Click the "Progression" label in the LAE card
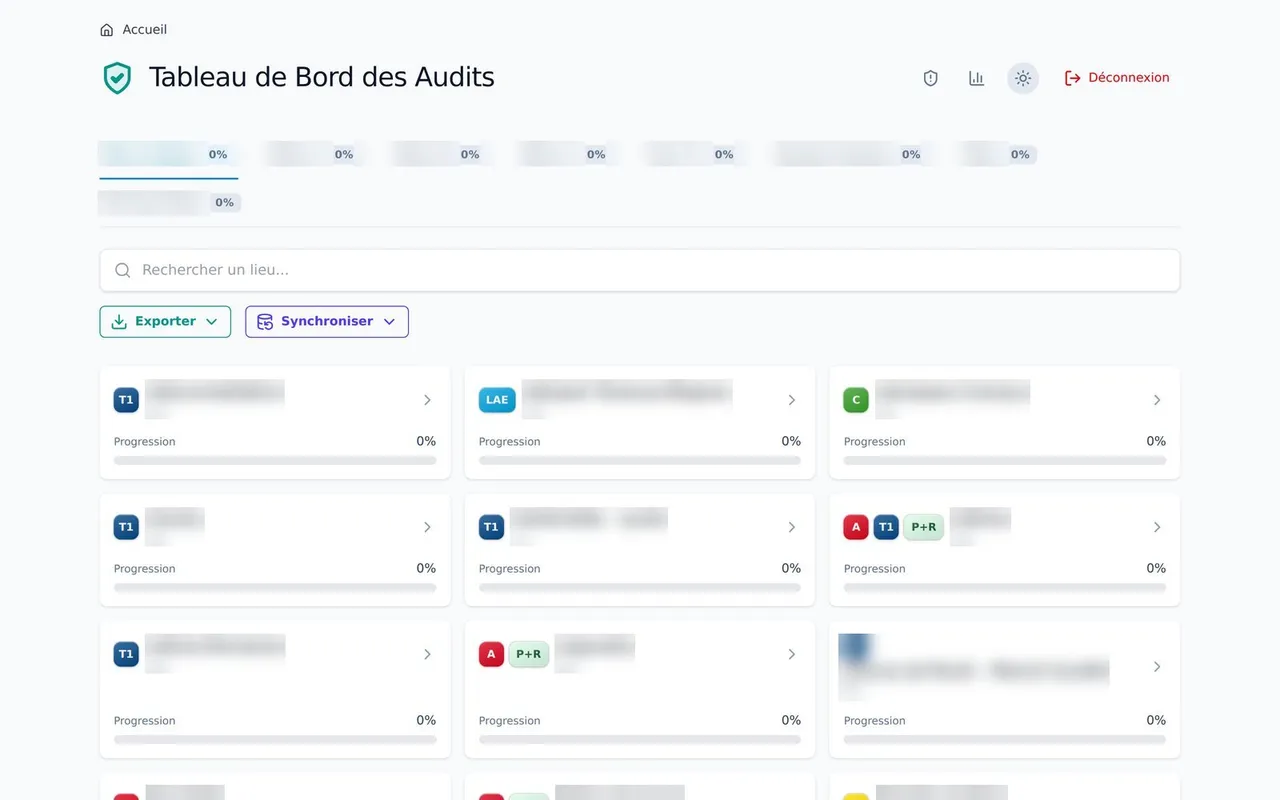 tap(510, 442)
